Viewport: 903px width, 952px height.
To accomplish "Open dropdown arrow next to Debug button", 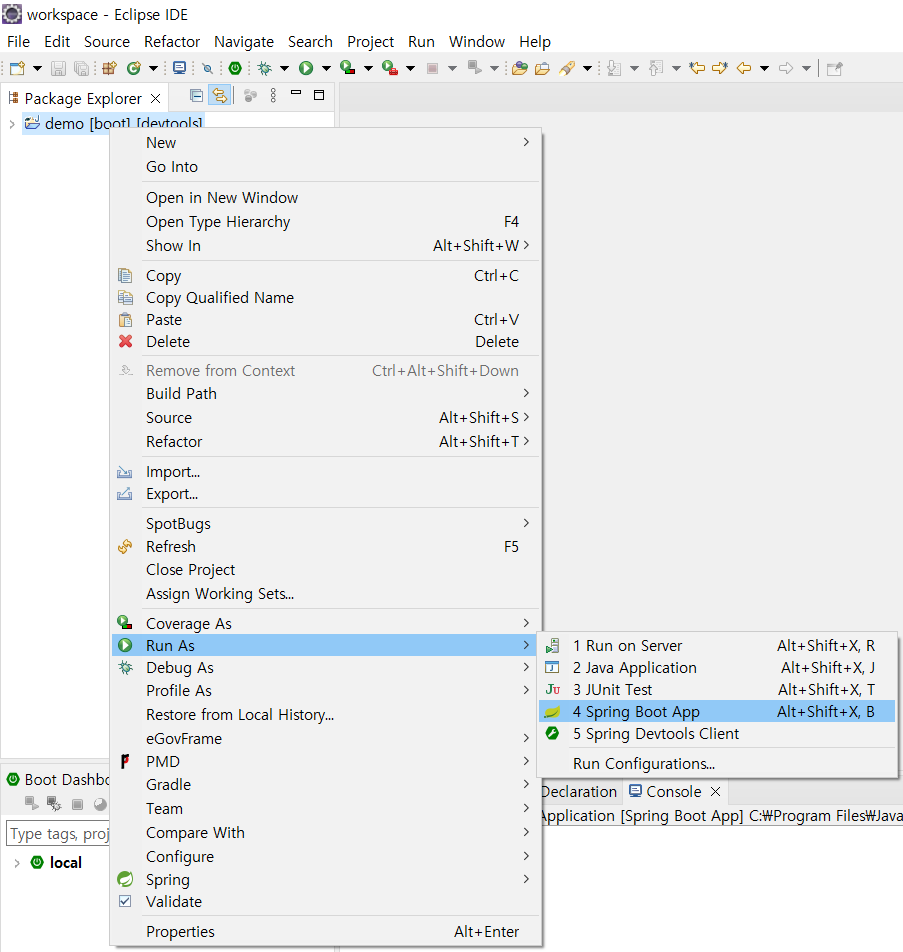I will click(284, 68).
